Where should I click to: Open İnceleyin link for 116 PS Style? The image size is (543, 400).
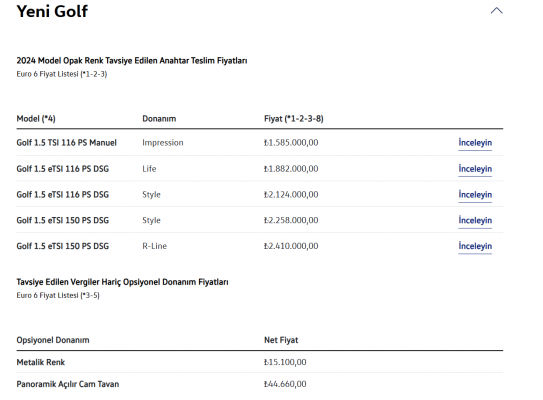click(x=475, y=195)
